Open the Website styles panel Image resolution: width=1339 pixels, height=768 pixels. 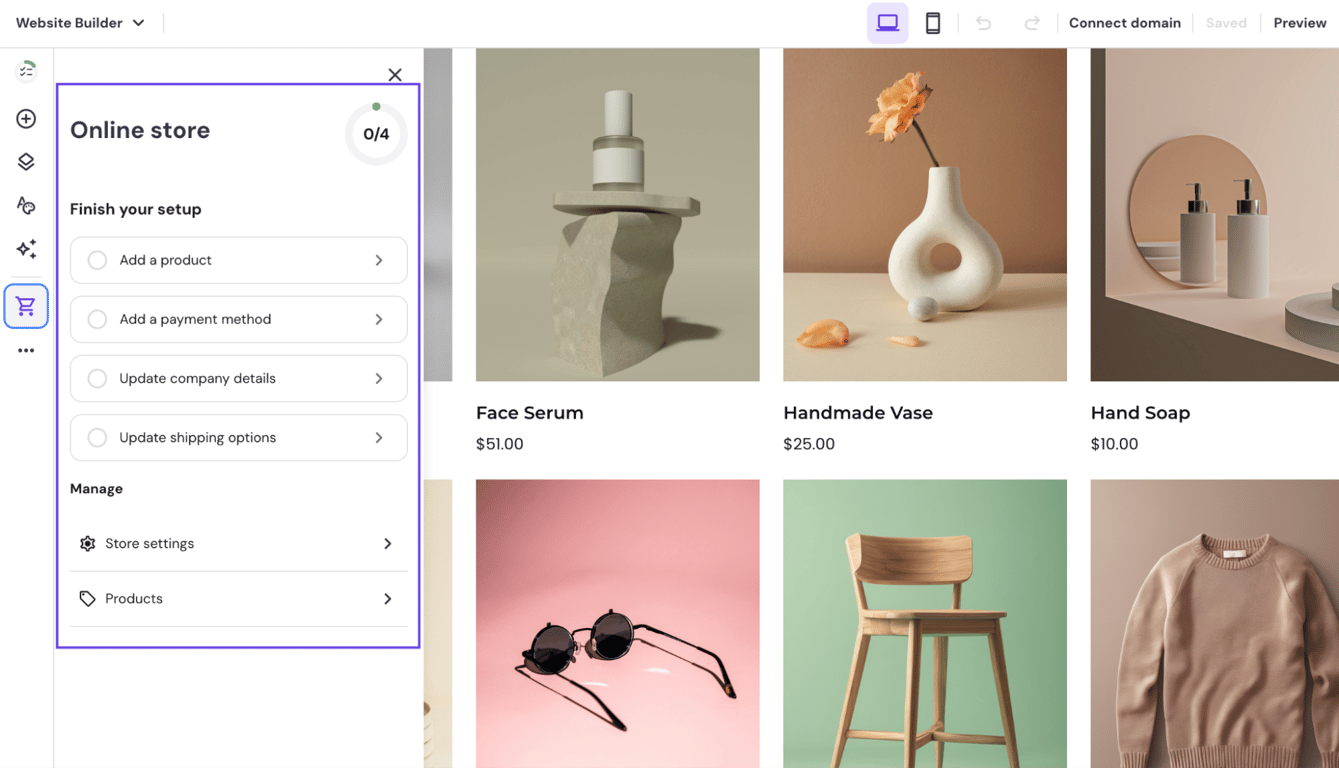[25, 206]
